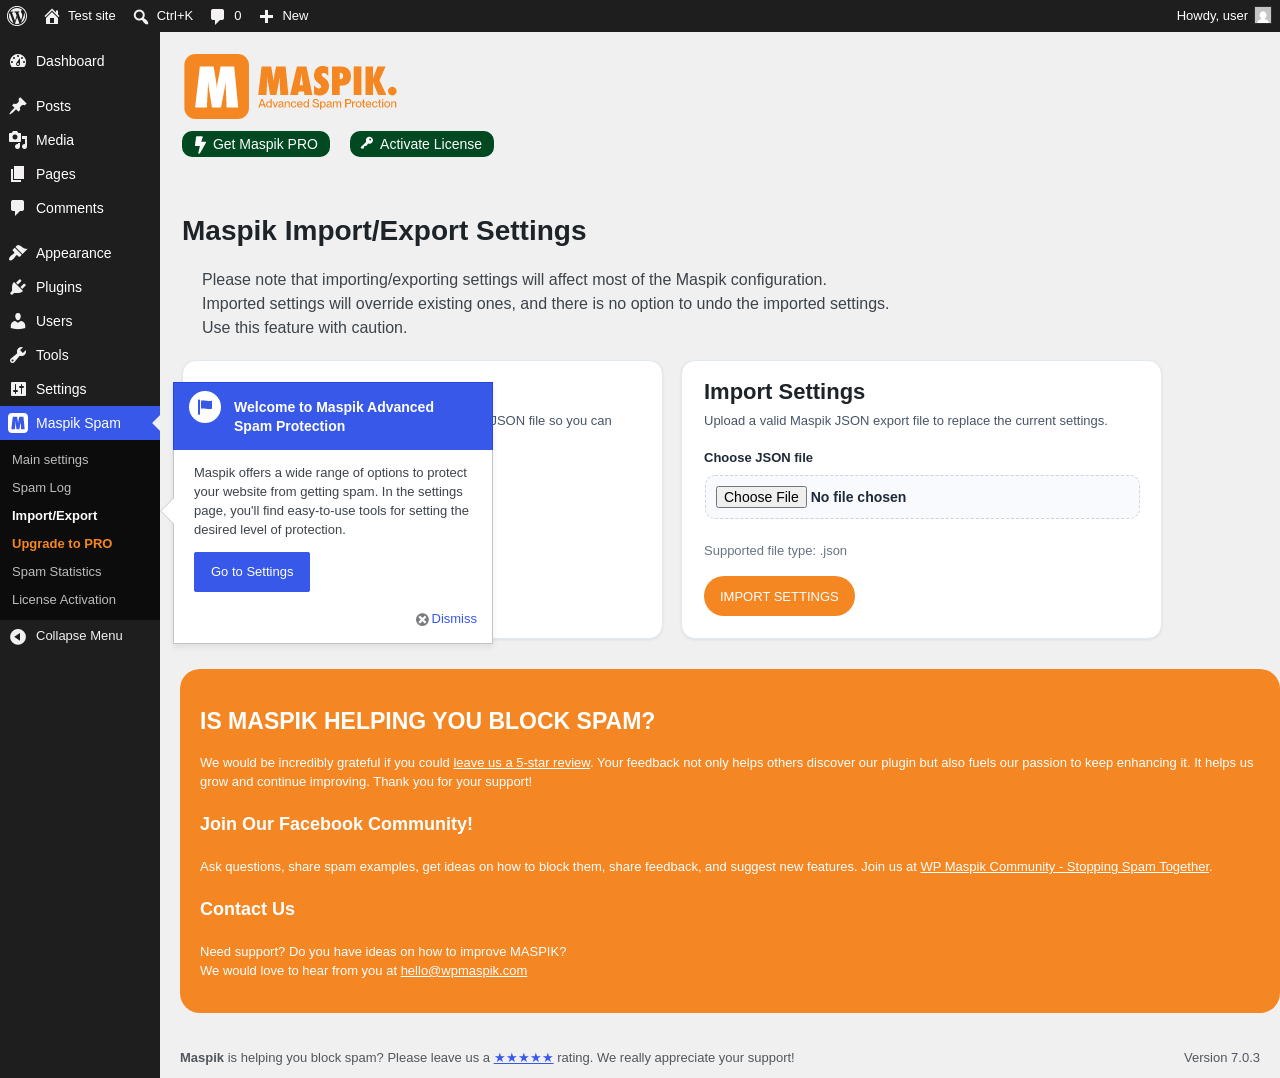1280x1078 pixels.
Task: Open Upgrade to PRO submenu item
Action: (x=62, y=544)
